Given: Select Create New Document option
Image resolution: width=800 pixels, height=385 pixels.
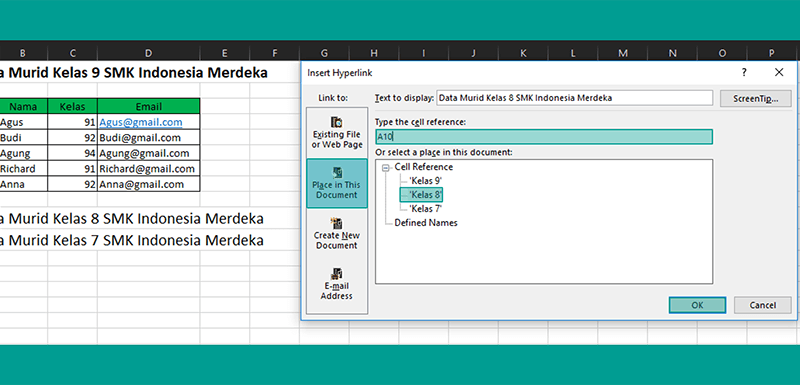Looking at the screenshot, I should (337, 234).
